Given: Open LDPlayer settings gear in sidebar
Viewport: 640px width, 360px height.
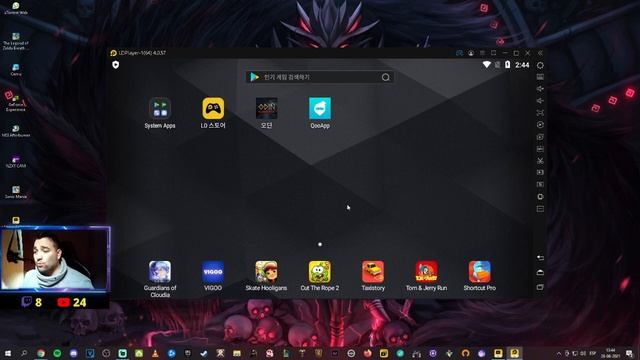Looking at the screenshot, I should tap(540, 65).
